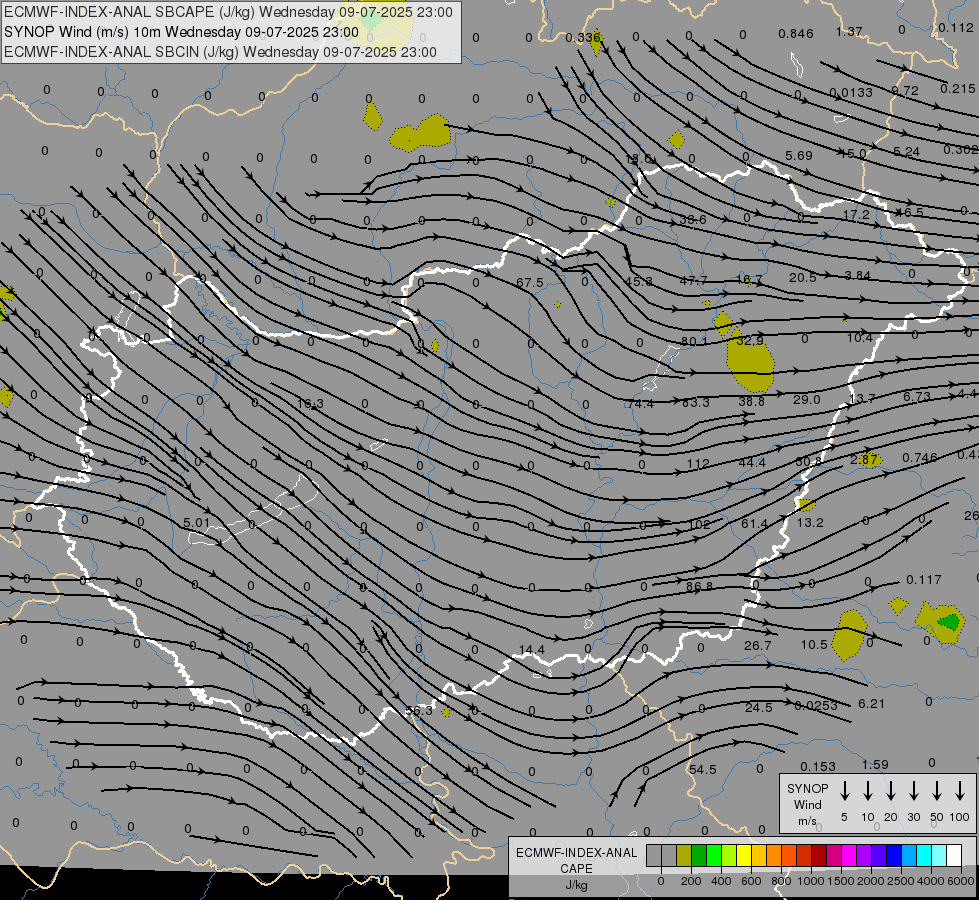Pick the white swatch left of 6000
This screenshot has height=900, width=979.
(x=954, y=855)
